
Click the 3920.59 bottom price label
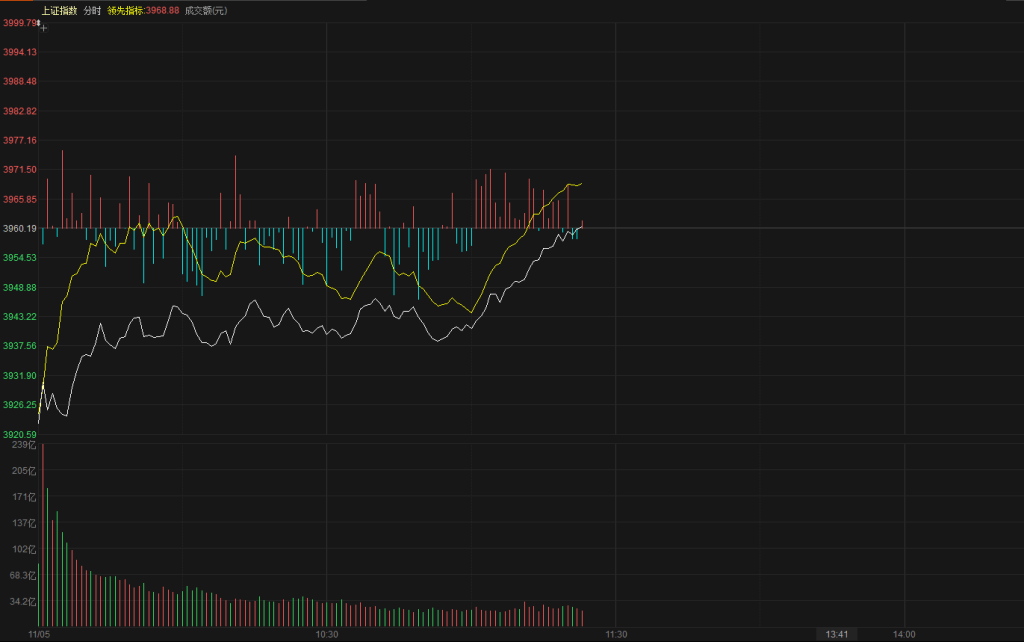click(x=19, y=434)
